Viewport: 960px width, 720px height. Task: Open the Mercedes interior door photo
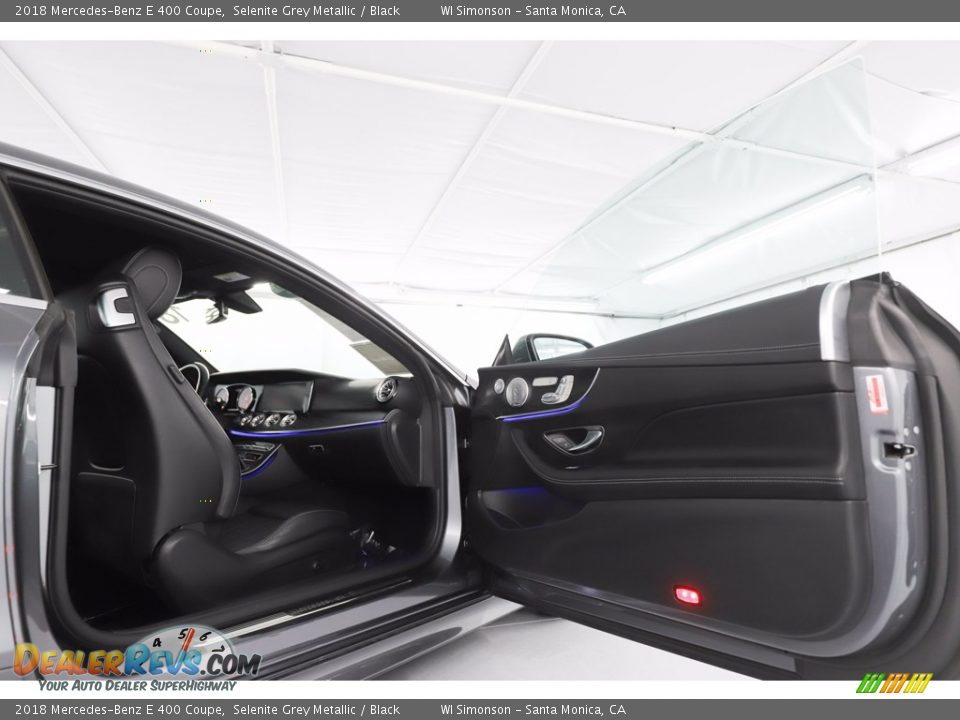tap(480, 360)
